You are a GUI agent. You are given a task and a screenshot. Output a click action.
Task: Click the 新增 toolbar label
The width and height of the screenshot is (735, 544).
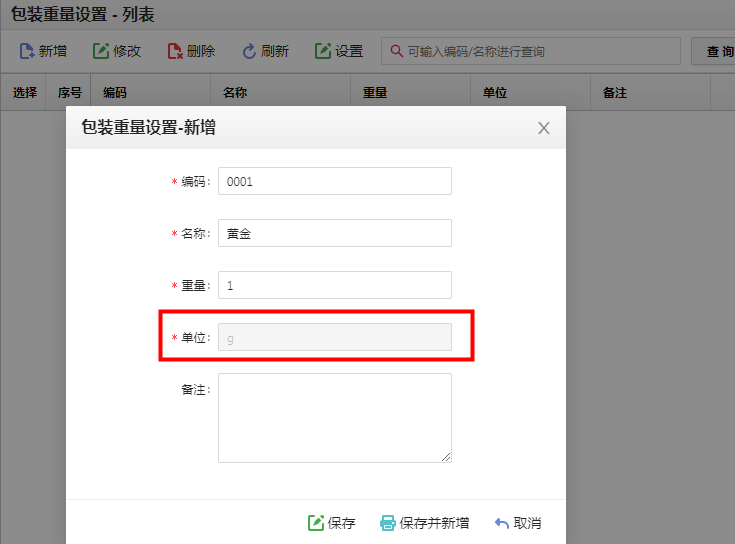point(52,51)
